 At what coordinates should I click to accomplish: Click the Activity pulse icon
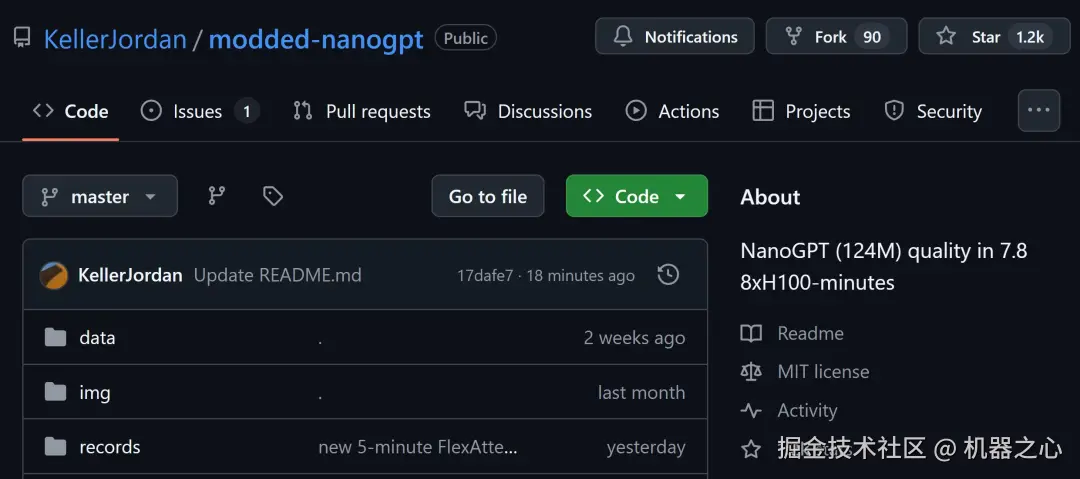tap(751, 410)
